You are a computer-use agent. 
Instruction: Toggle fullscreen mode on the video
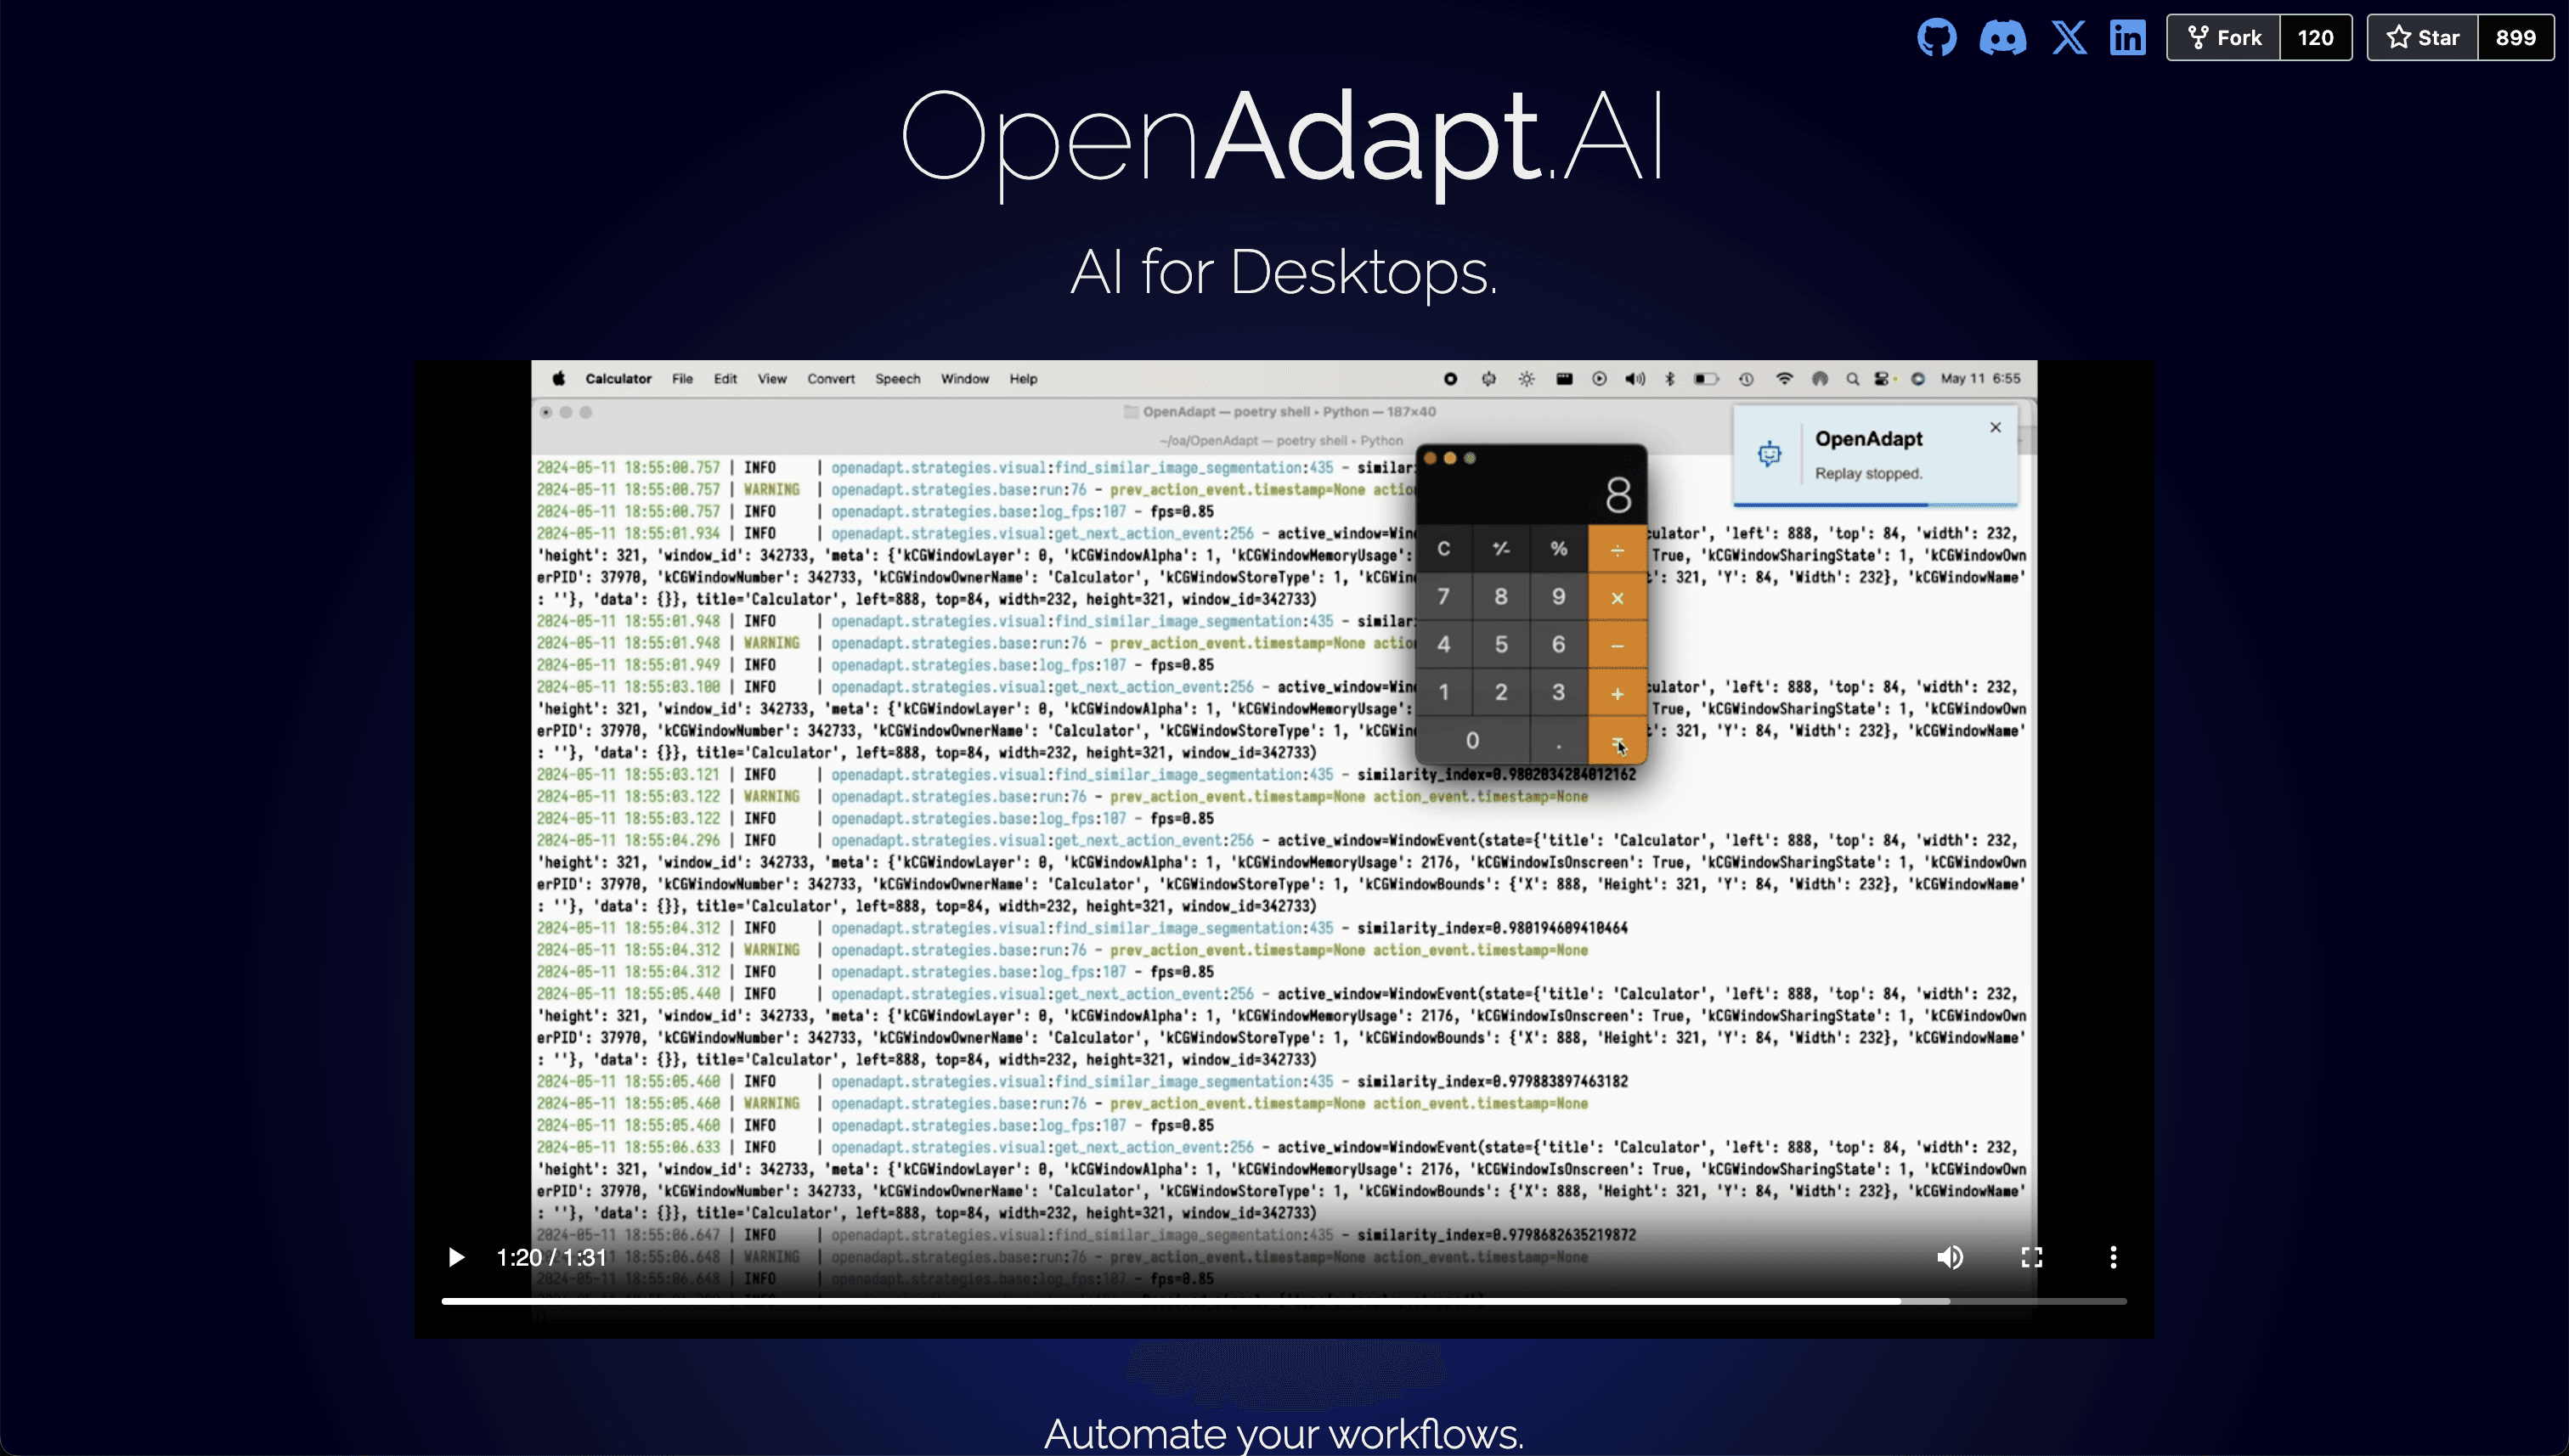[2032, 1257]
